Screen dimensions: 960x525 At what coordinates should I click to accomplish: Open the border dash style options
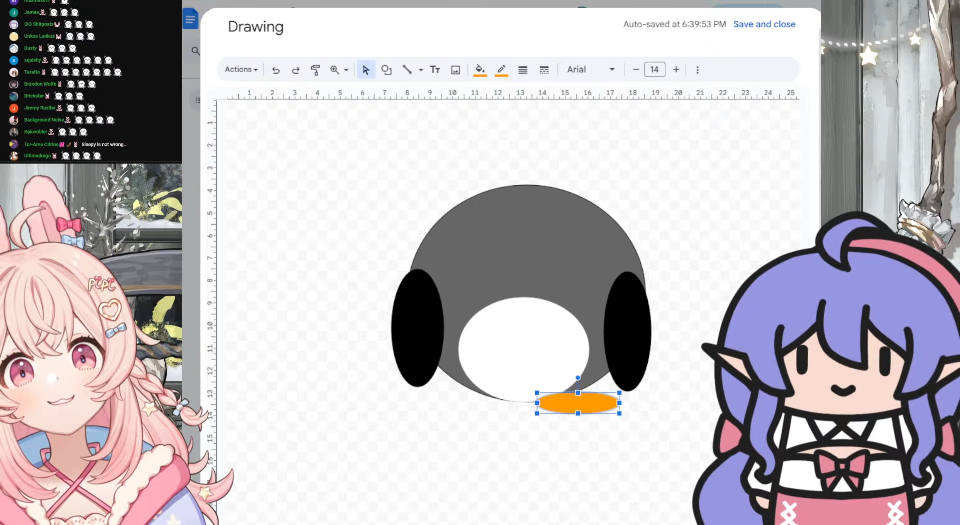[x=544, y=70]
